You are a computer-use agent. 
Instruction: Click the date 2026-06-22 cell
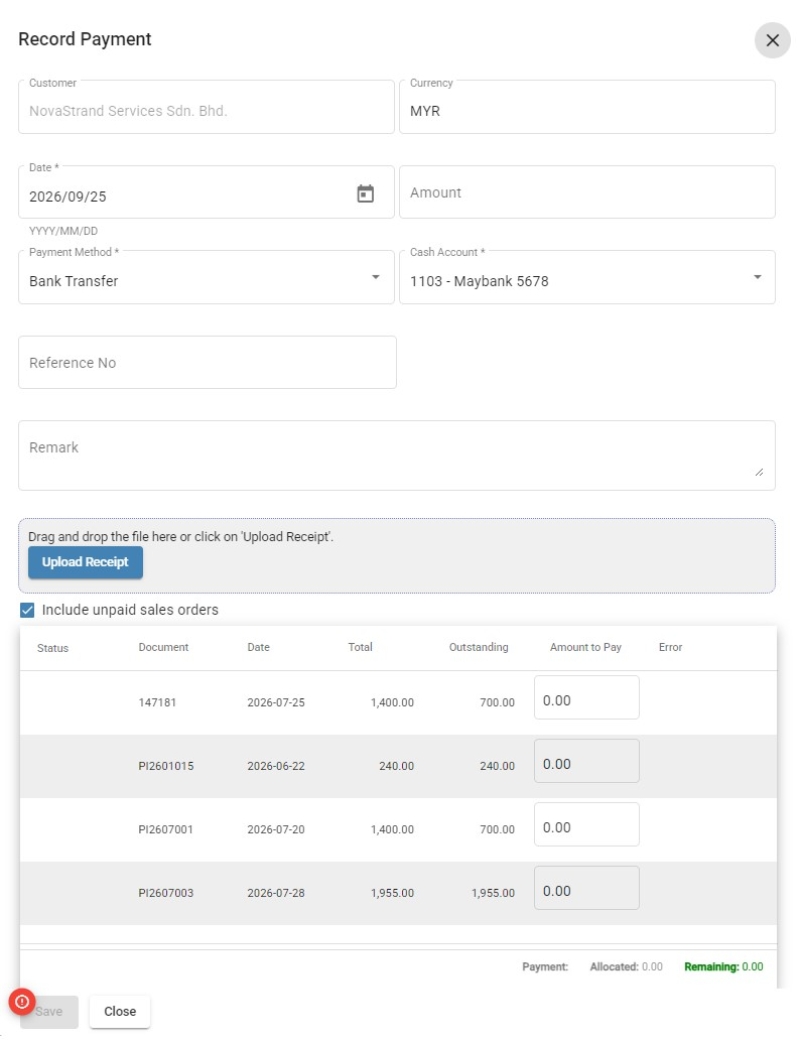tap(276, 766)
